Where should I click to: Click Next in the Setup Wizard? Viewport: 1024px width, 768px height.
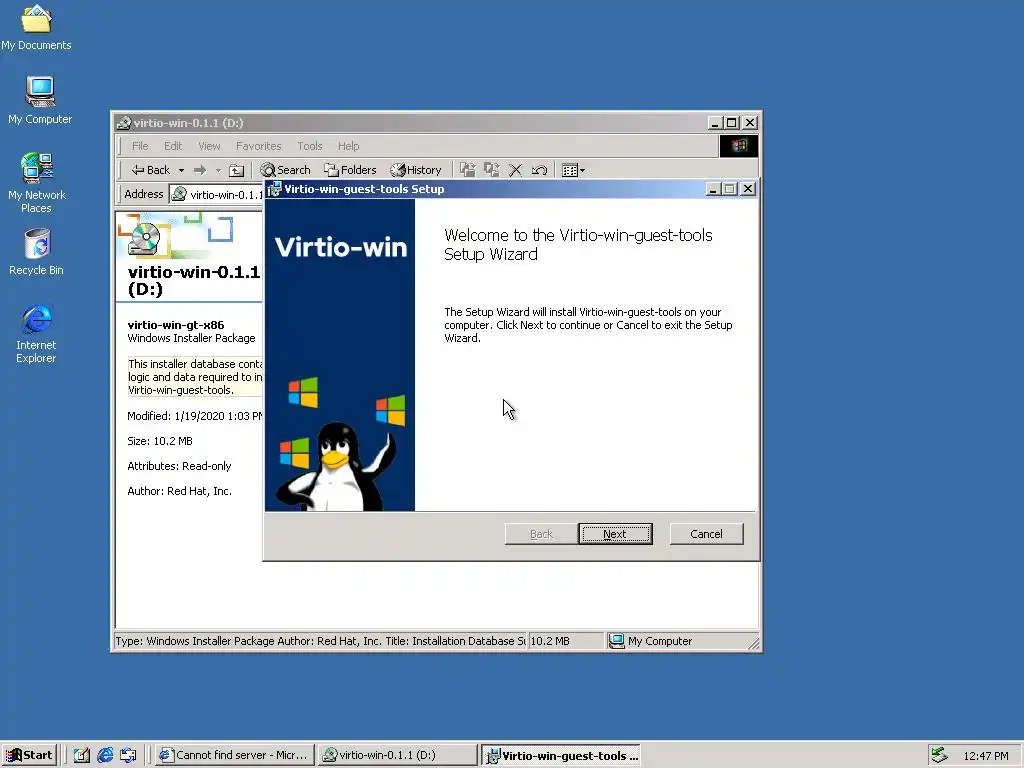tap(615, 534)
